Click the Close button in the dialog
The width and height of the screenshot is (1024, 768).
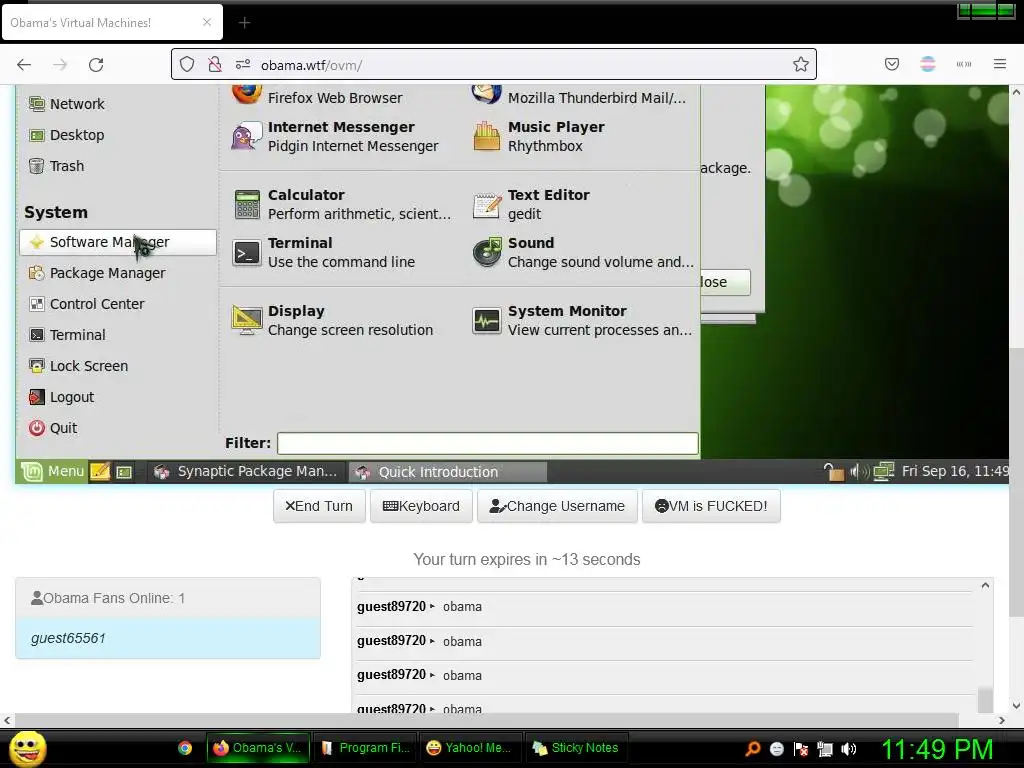(x=725, y=282)
